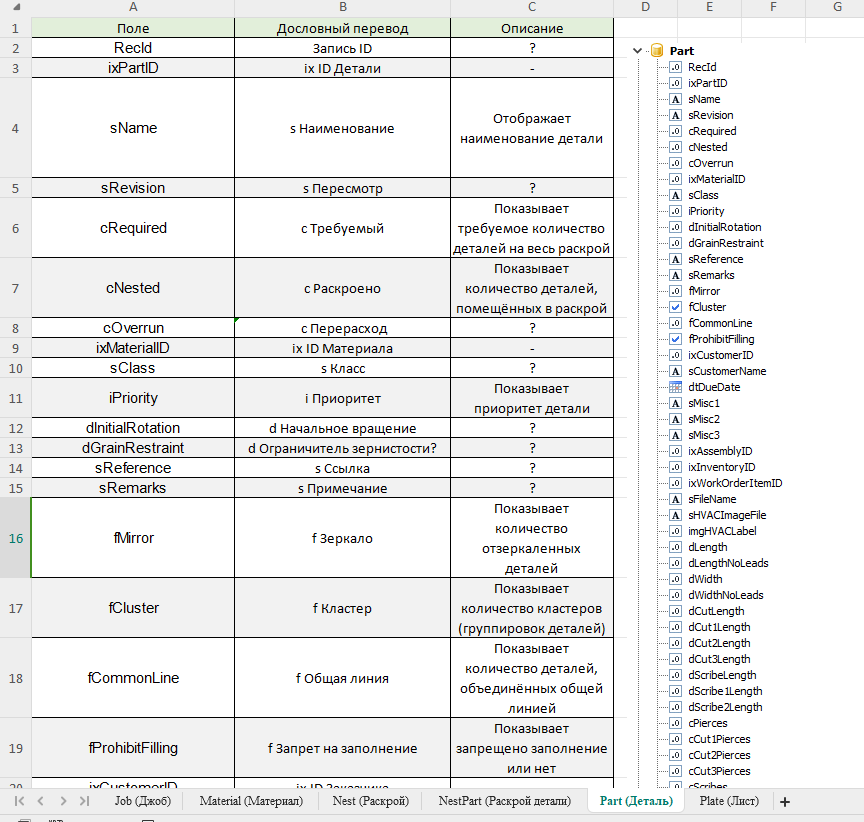Screen dimensions: 864x822
Task: Select the 'cOverrun' cell in column A
Action: point(133,328)
